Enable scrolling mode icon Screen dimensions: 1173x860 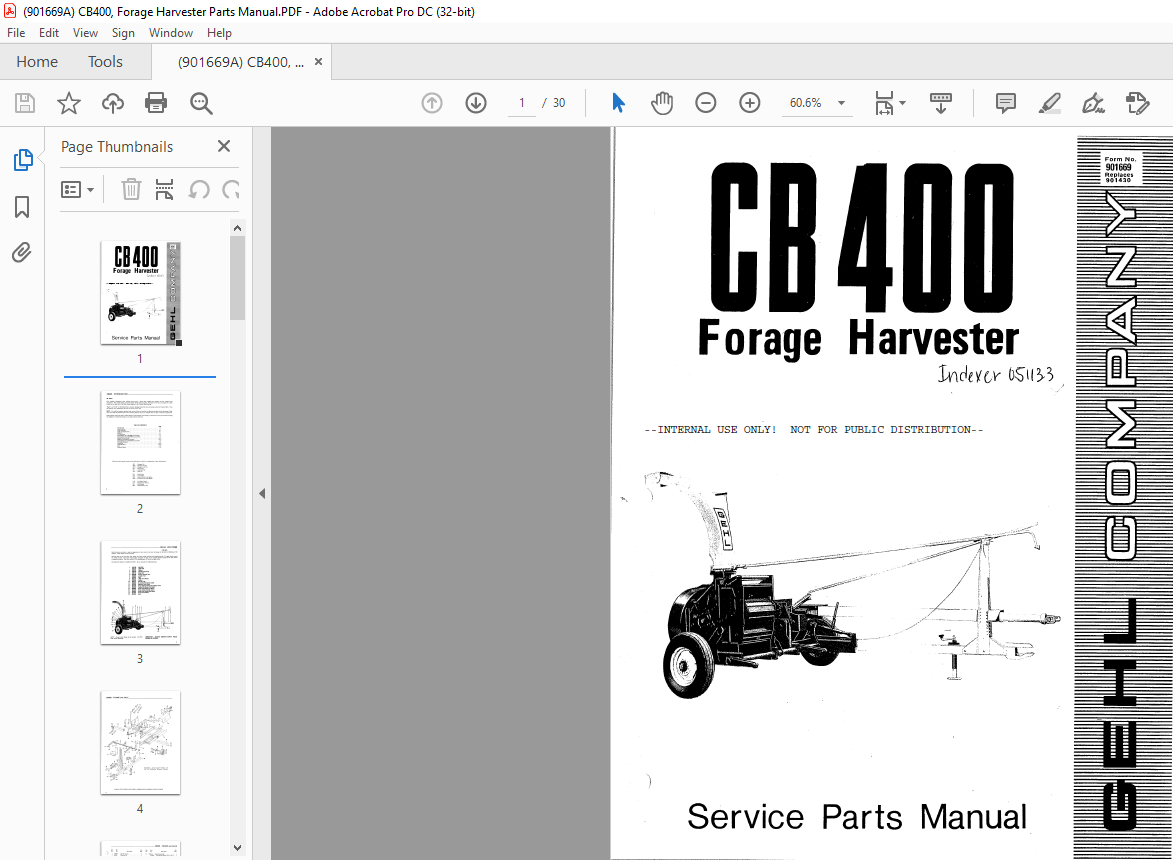coord(940,103)
